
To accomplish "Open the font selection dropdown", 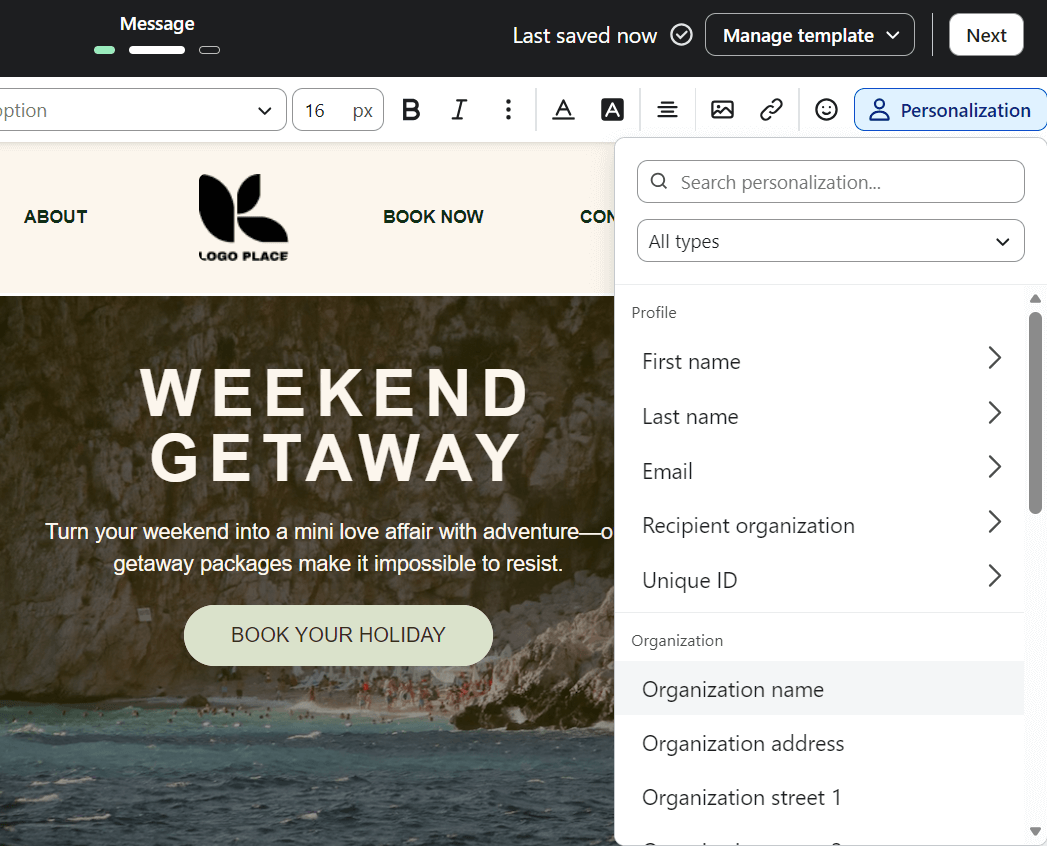I will point(140,110).
